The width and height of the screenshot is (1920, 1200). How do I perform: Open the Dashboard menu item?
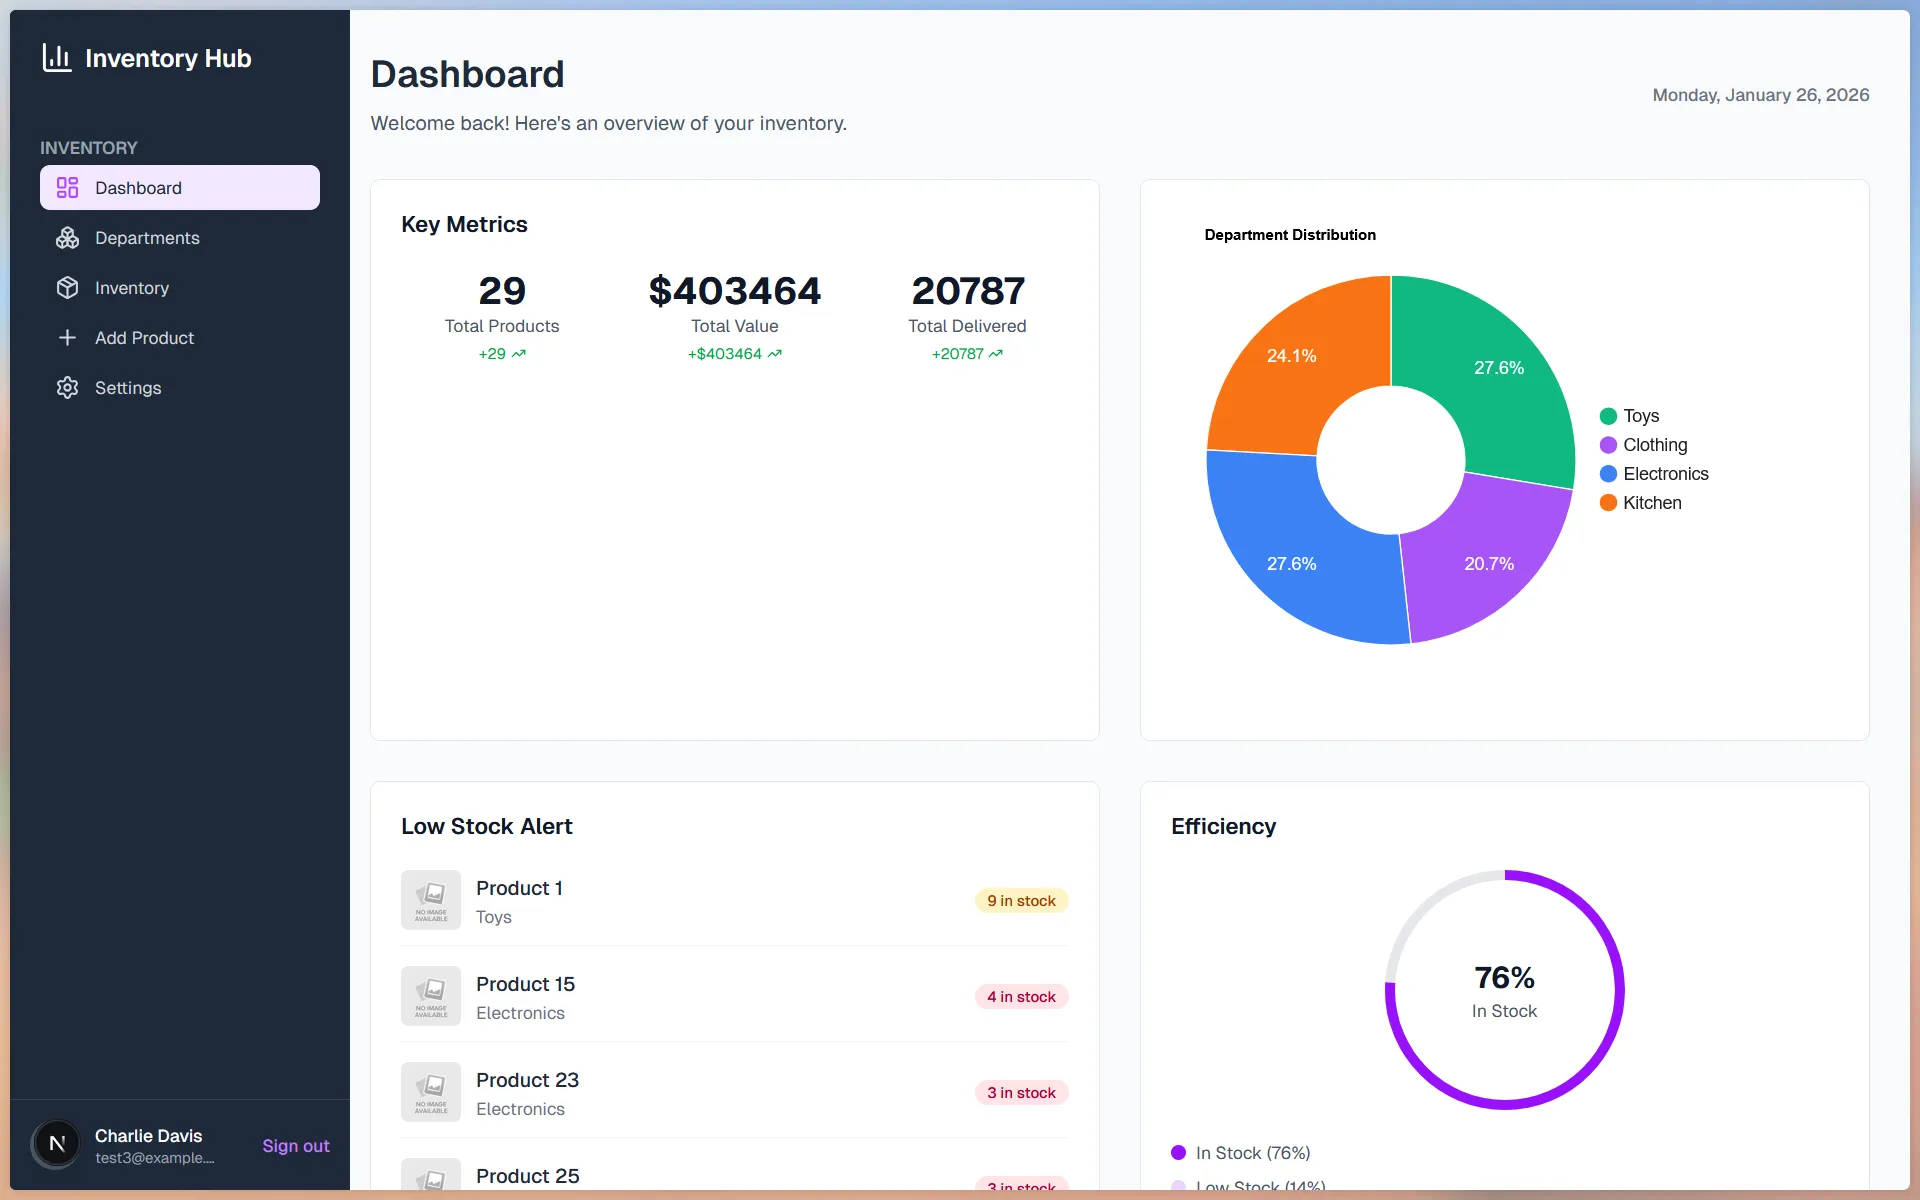click(180, 188)
